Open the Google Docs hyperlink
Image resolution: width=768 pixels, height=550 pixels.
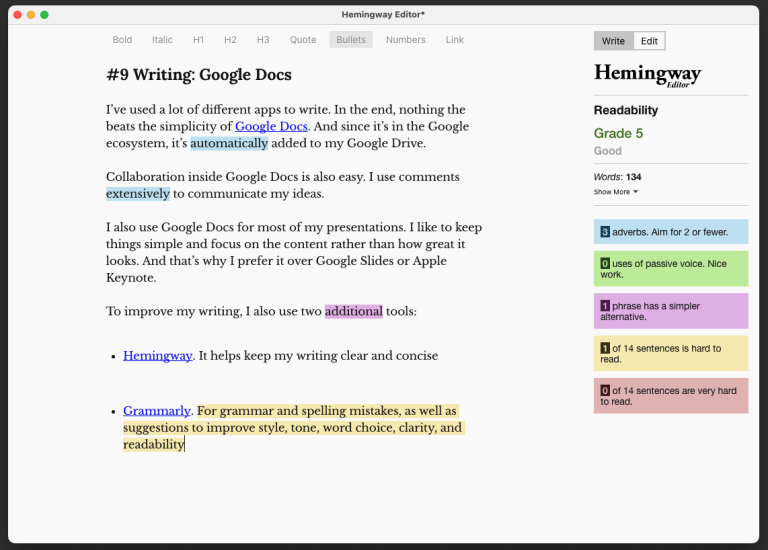(x=271, y=126)
